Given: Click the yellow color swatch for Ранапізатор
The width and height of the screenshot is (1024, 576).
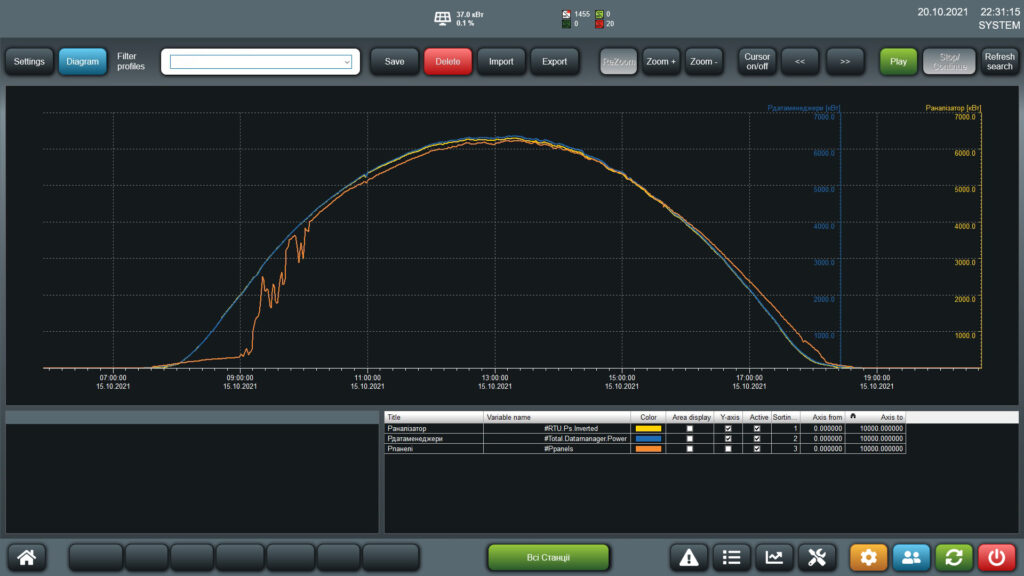Looking at the screenshot, I should tap(646, 427).
